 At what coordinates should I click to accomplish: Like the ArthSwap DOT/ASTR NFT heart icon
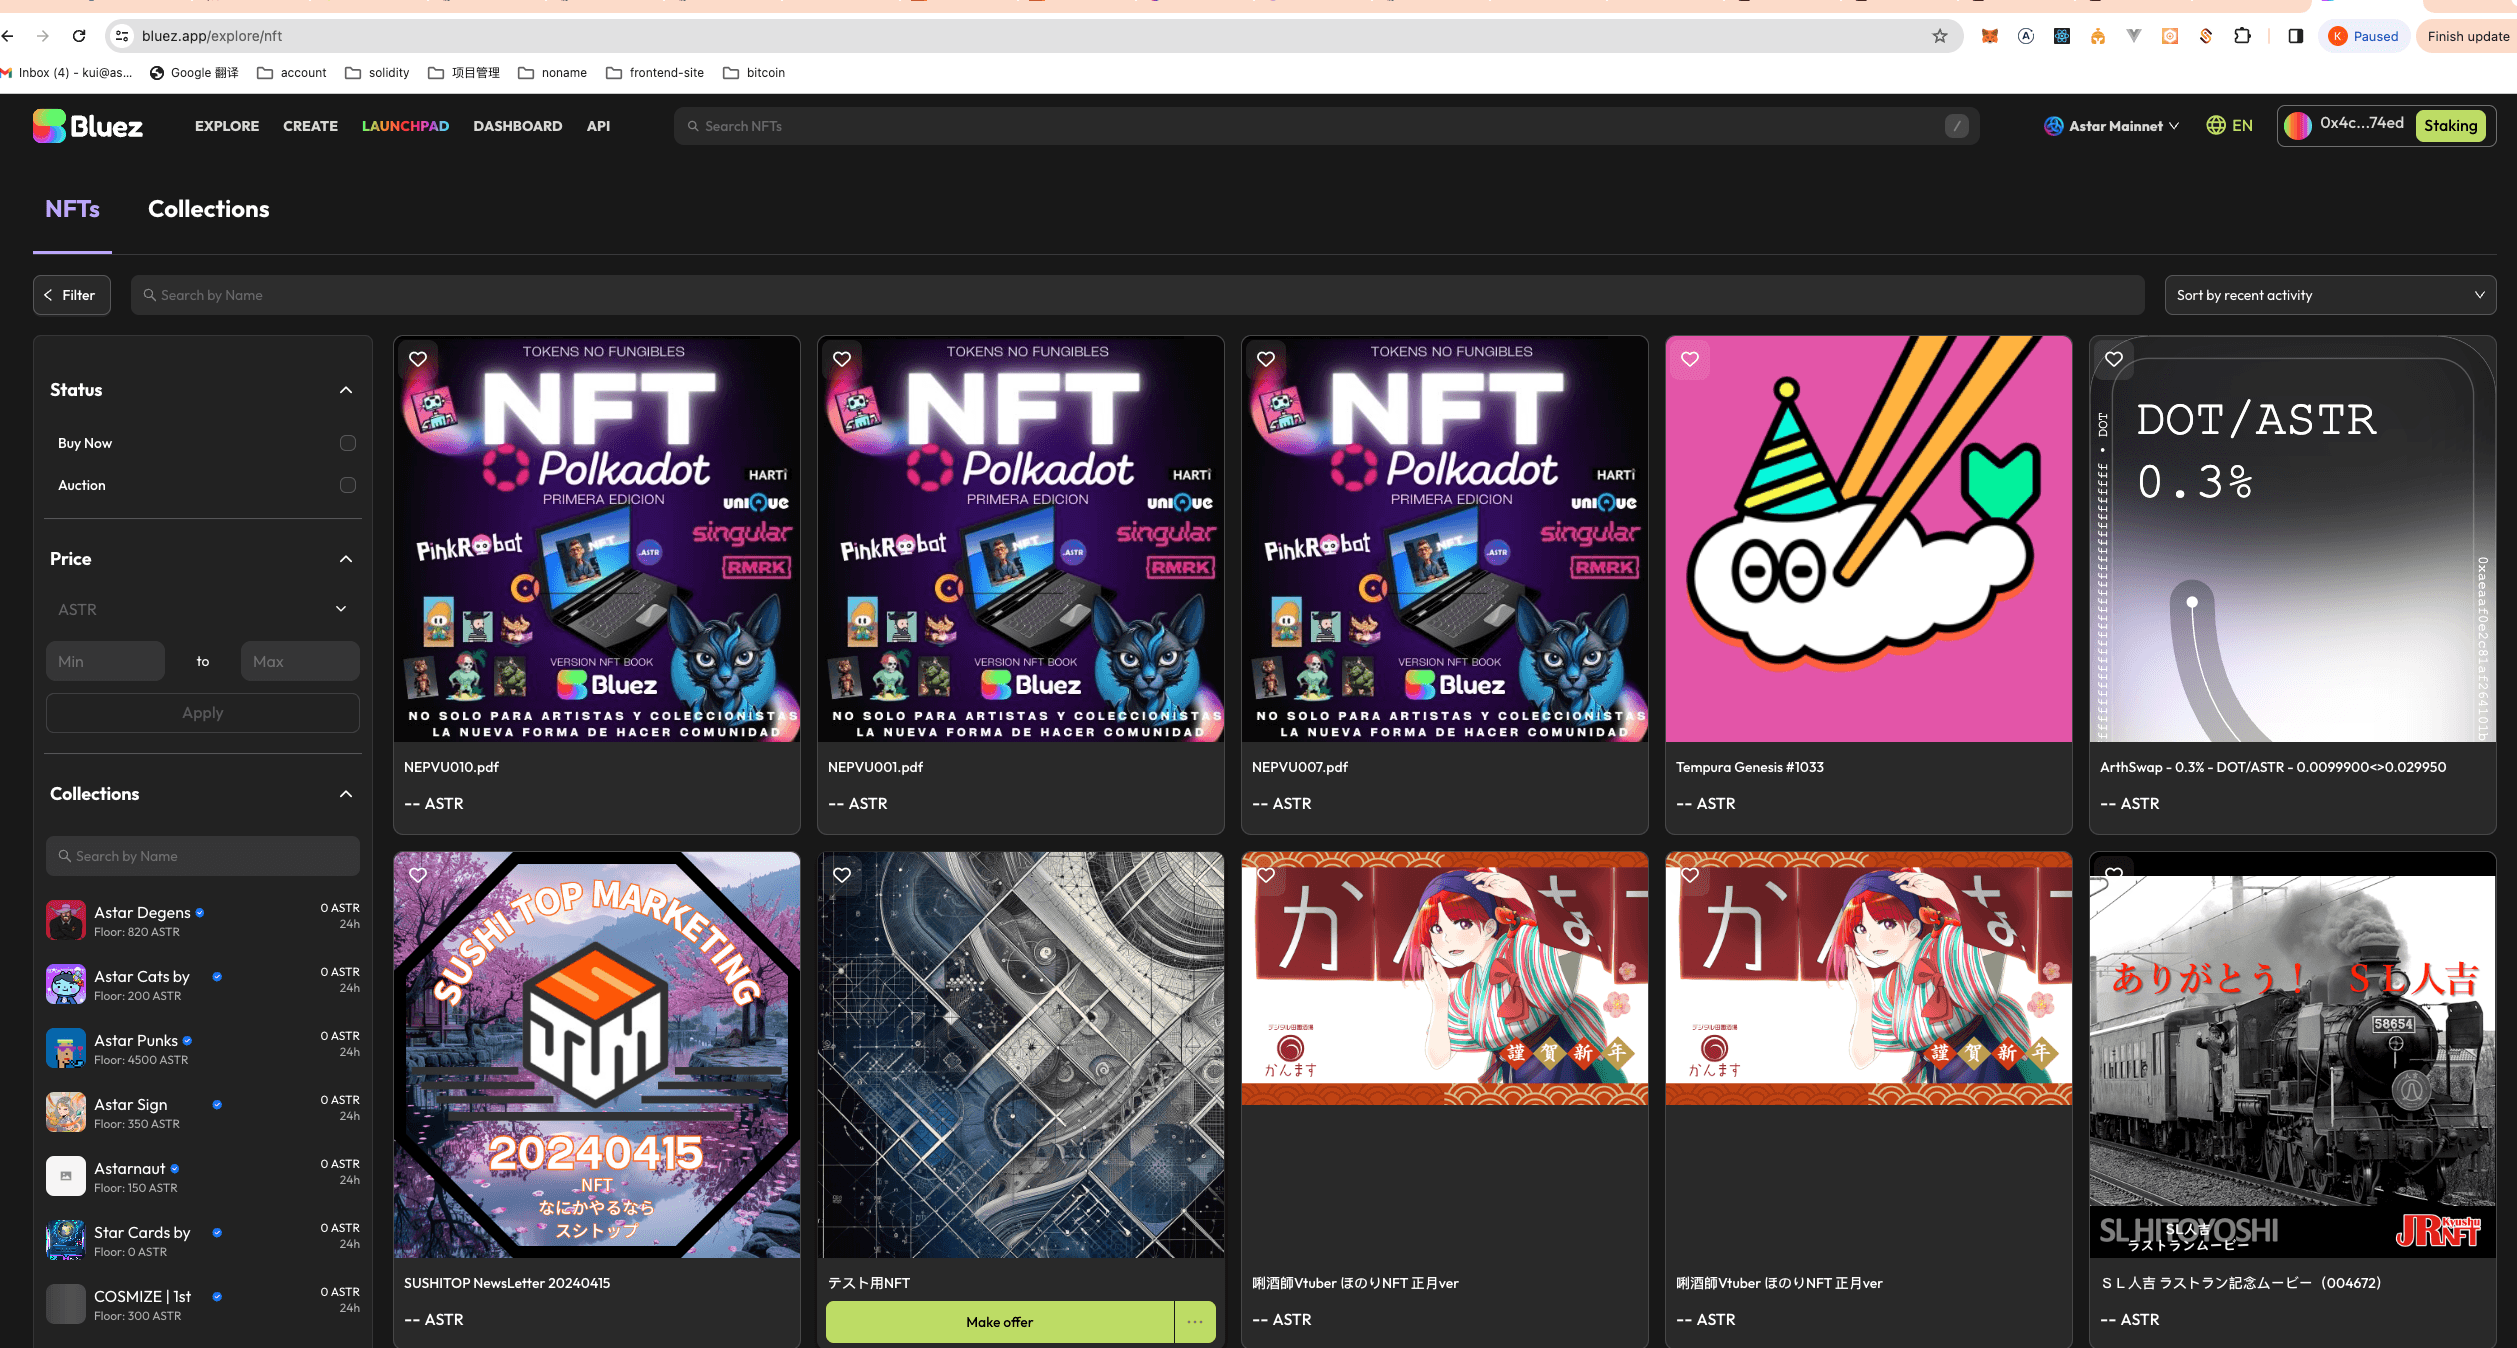click(2114, 359)
